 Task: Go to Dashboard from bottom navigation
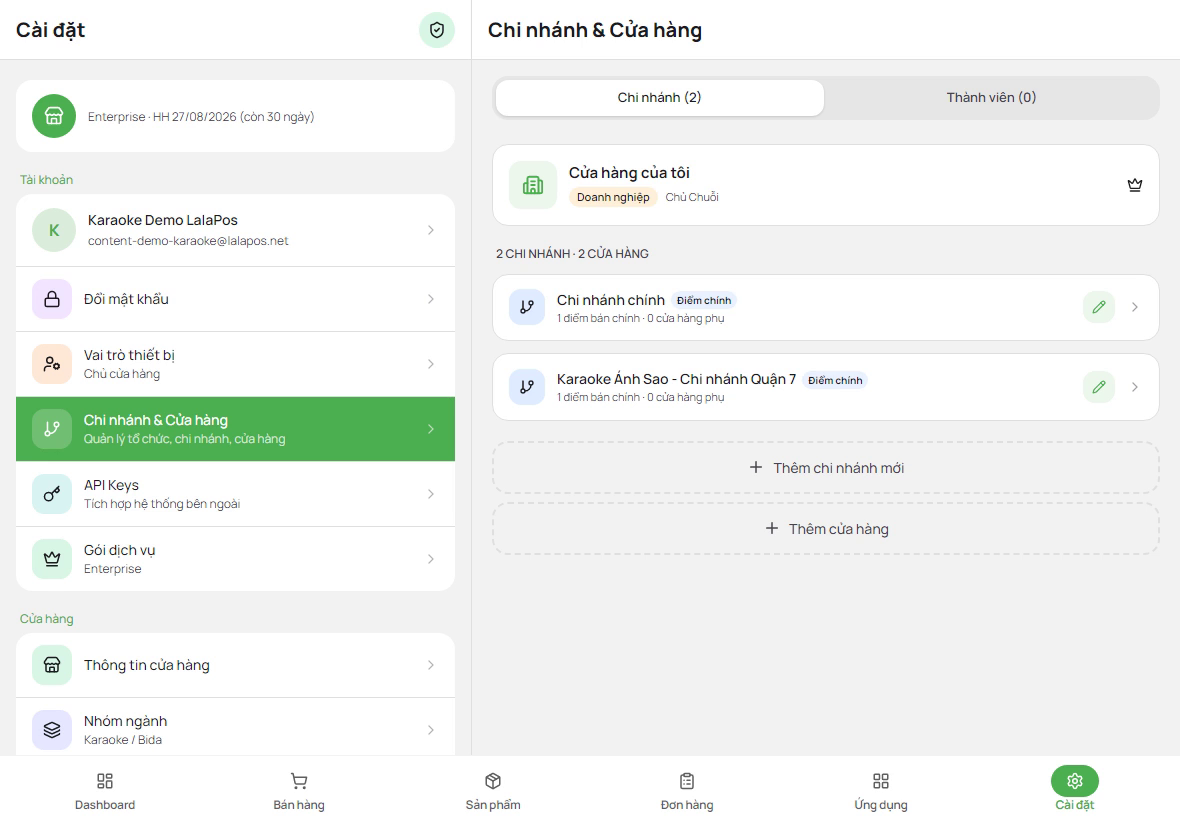point(105,791)
